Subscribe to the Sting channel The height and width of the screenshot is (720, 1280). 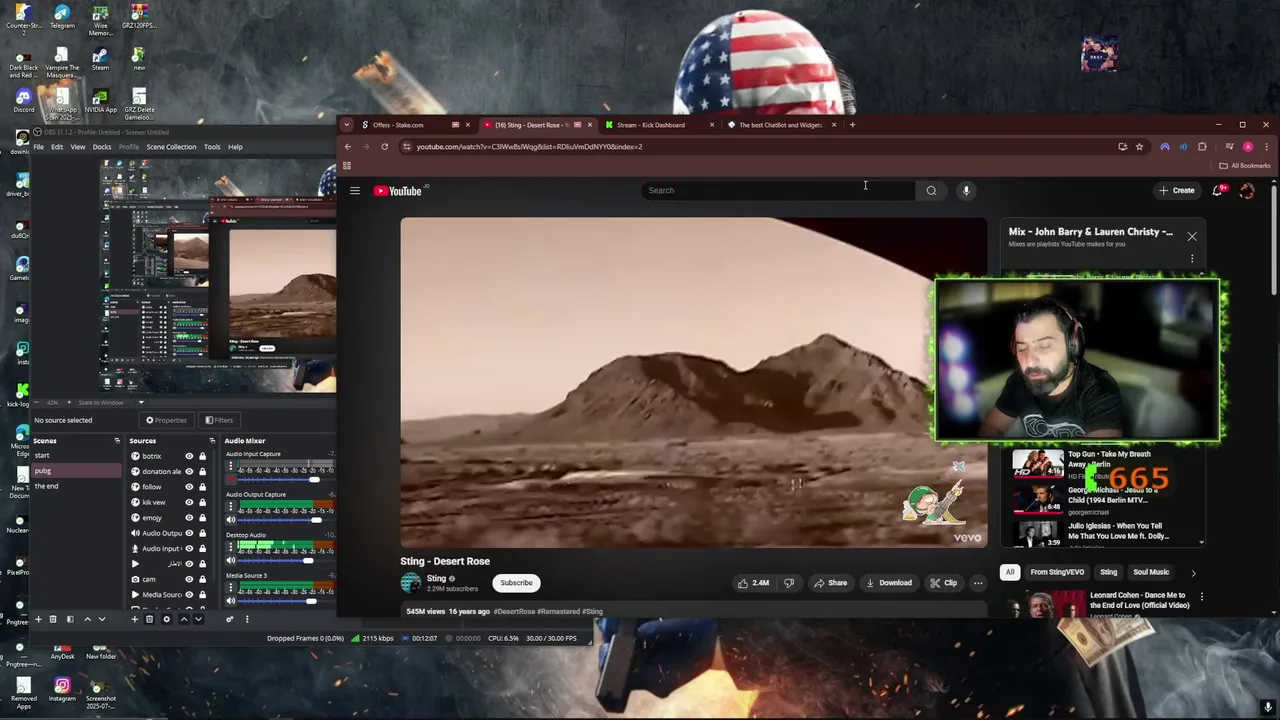[x=516, y=583]
